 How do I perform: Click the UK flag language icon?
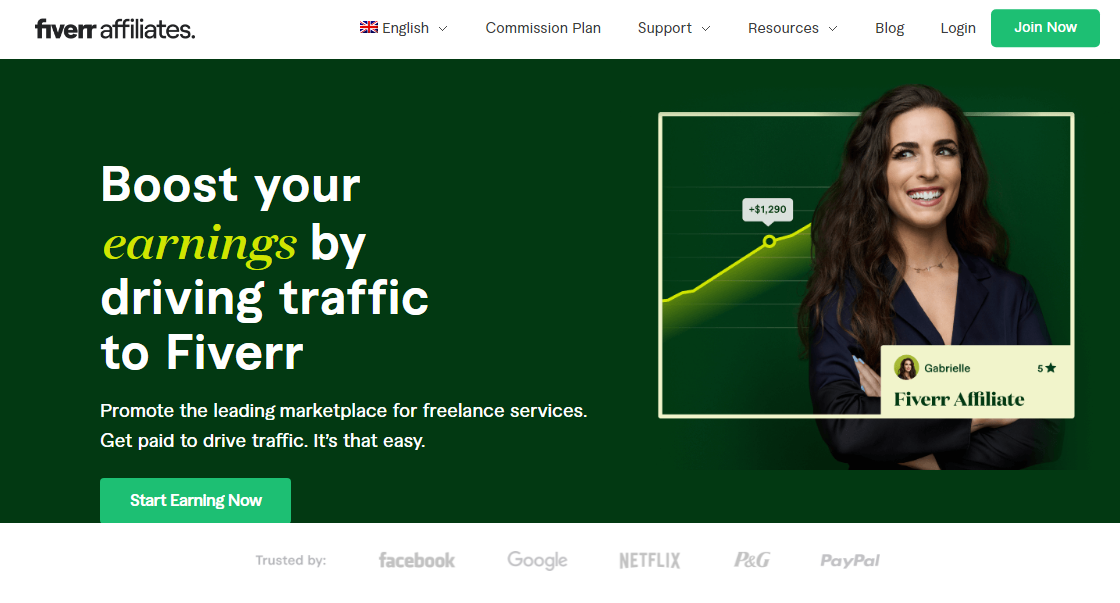[x=369, y=27]
